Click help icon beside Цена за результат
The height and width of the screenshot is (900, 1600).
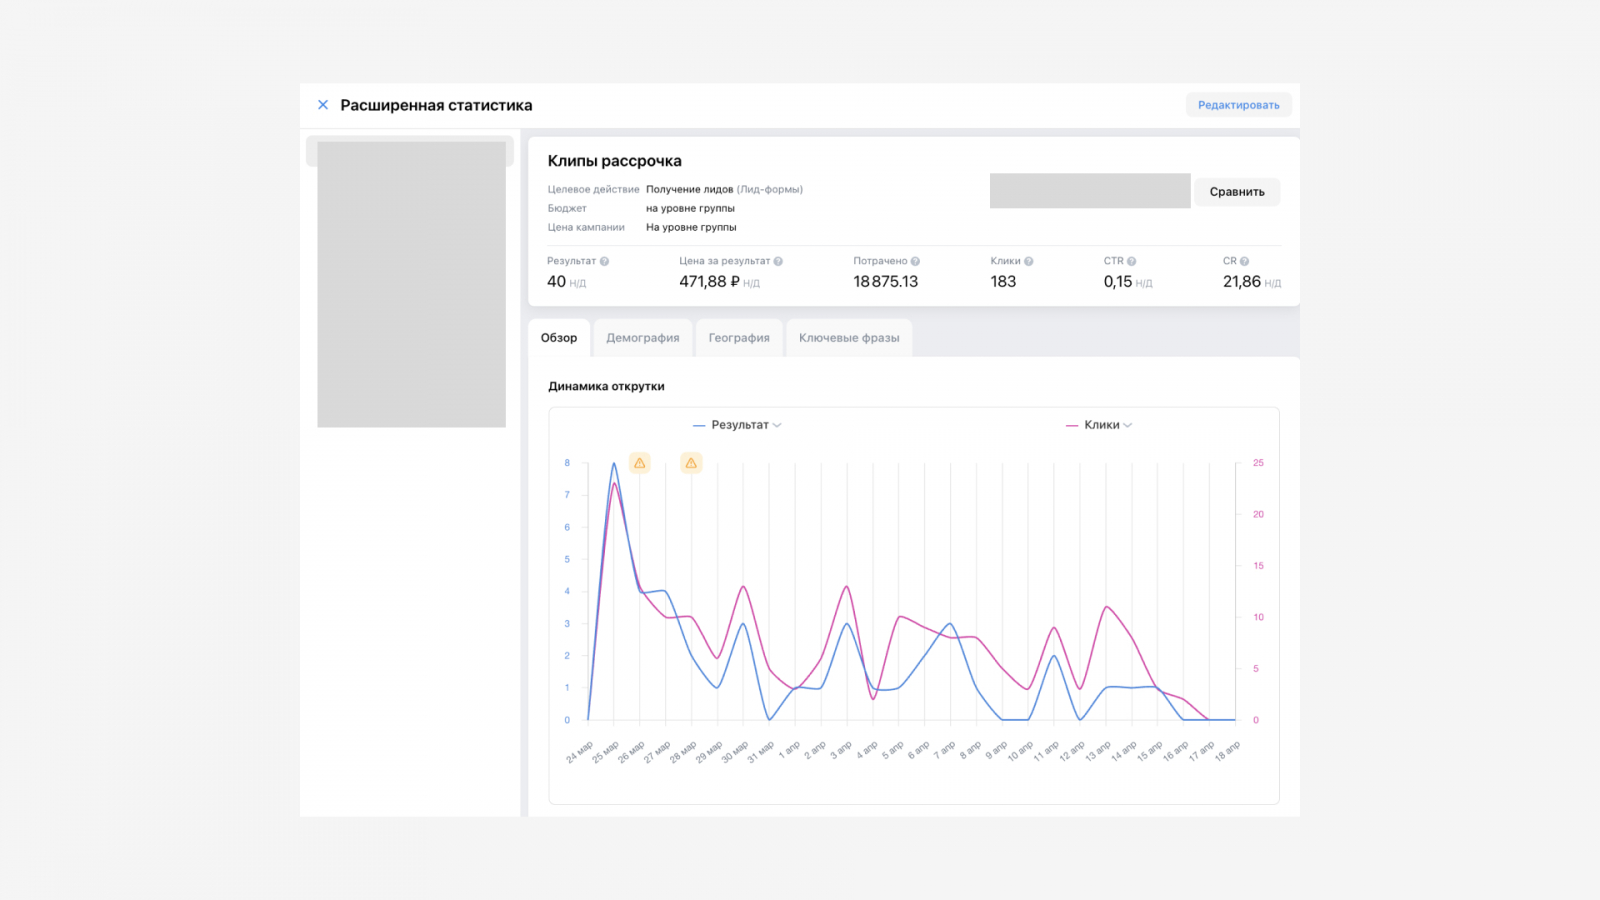point(778,262)
